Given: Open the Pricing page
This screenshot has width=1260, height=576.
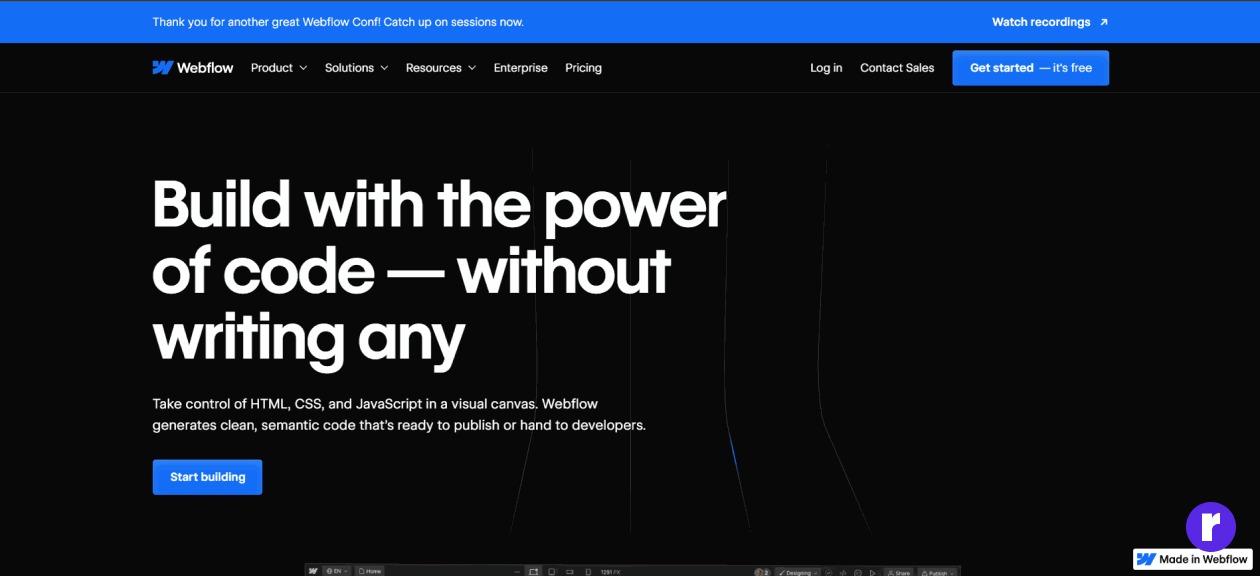Looking at the screenshot, I should 583,68.
